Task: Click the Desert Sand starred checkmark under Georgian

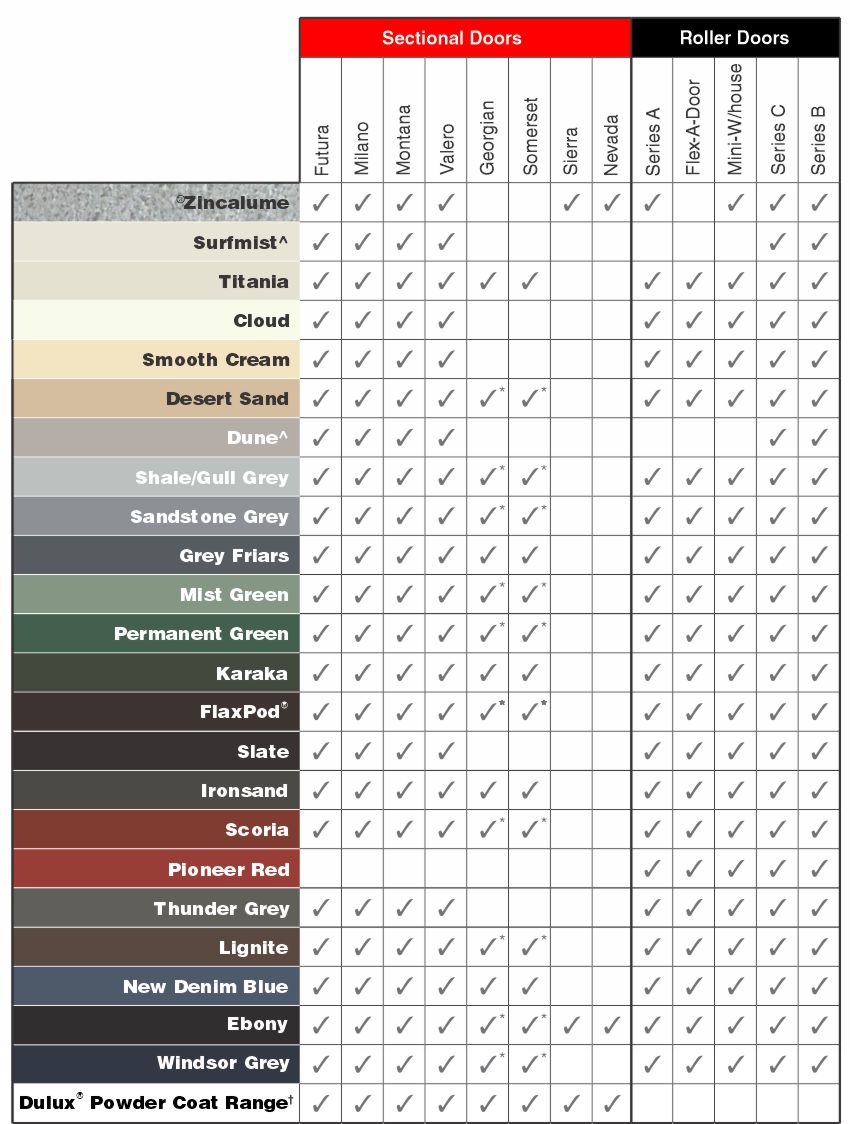Action: (490, 397)
